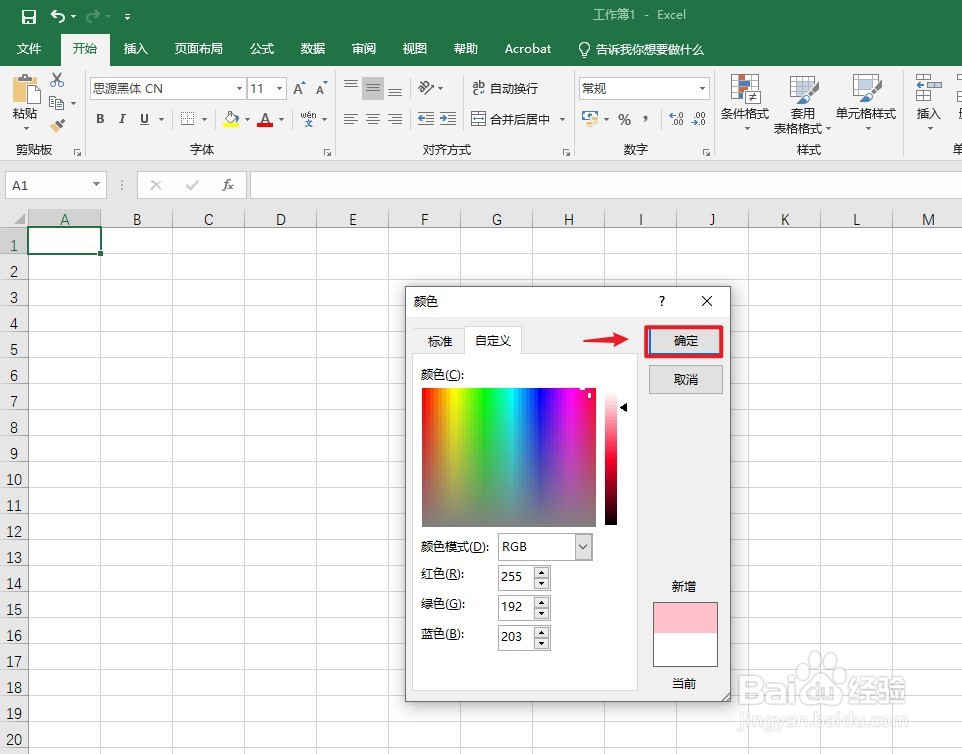This screenshot has width=962, height=754.
Task: Click the text Orientation icon
Action: click(x=426, y=88)
